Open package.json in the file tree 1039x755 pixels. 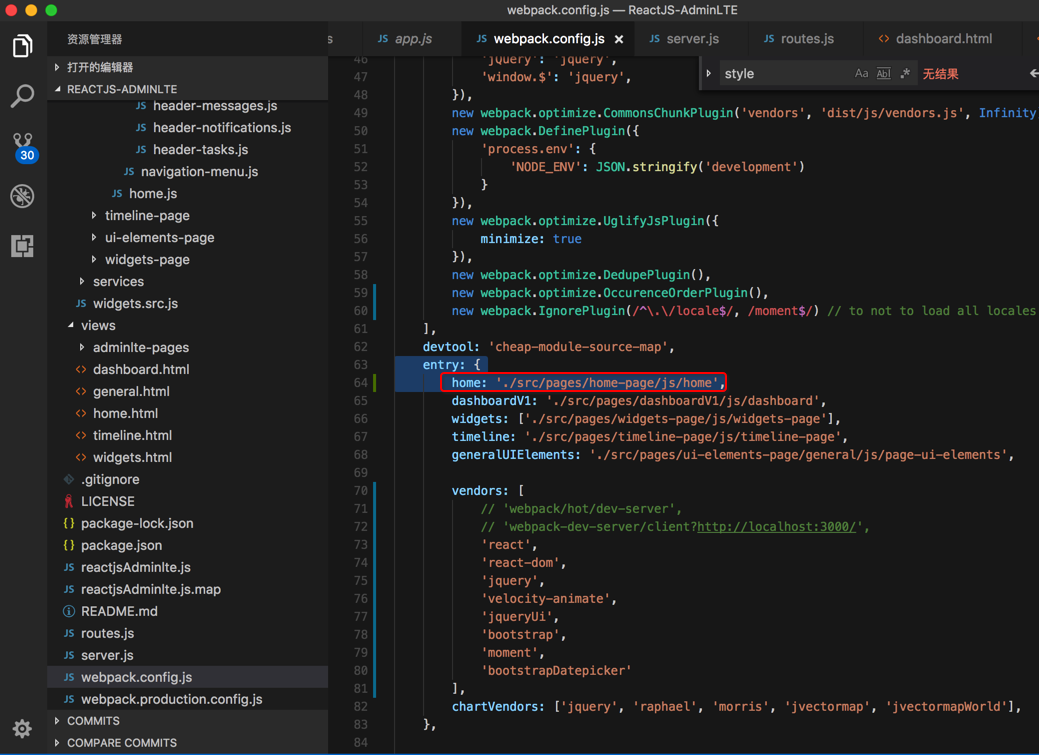[x=121, y=545]
